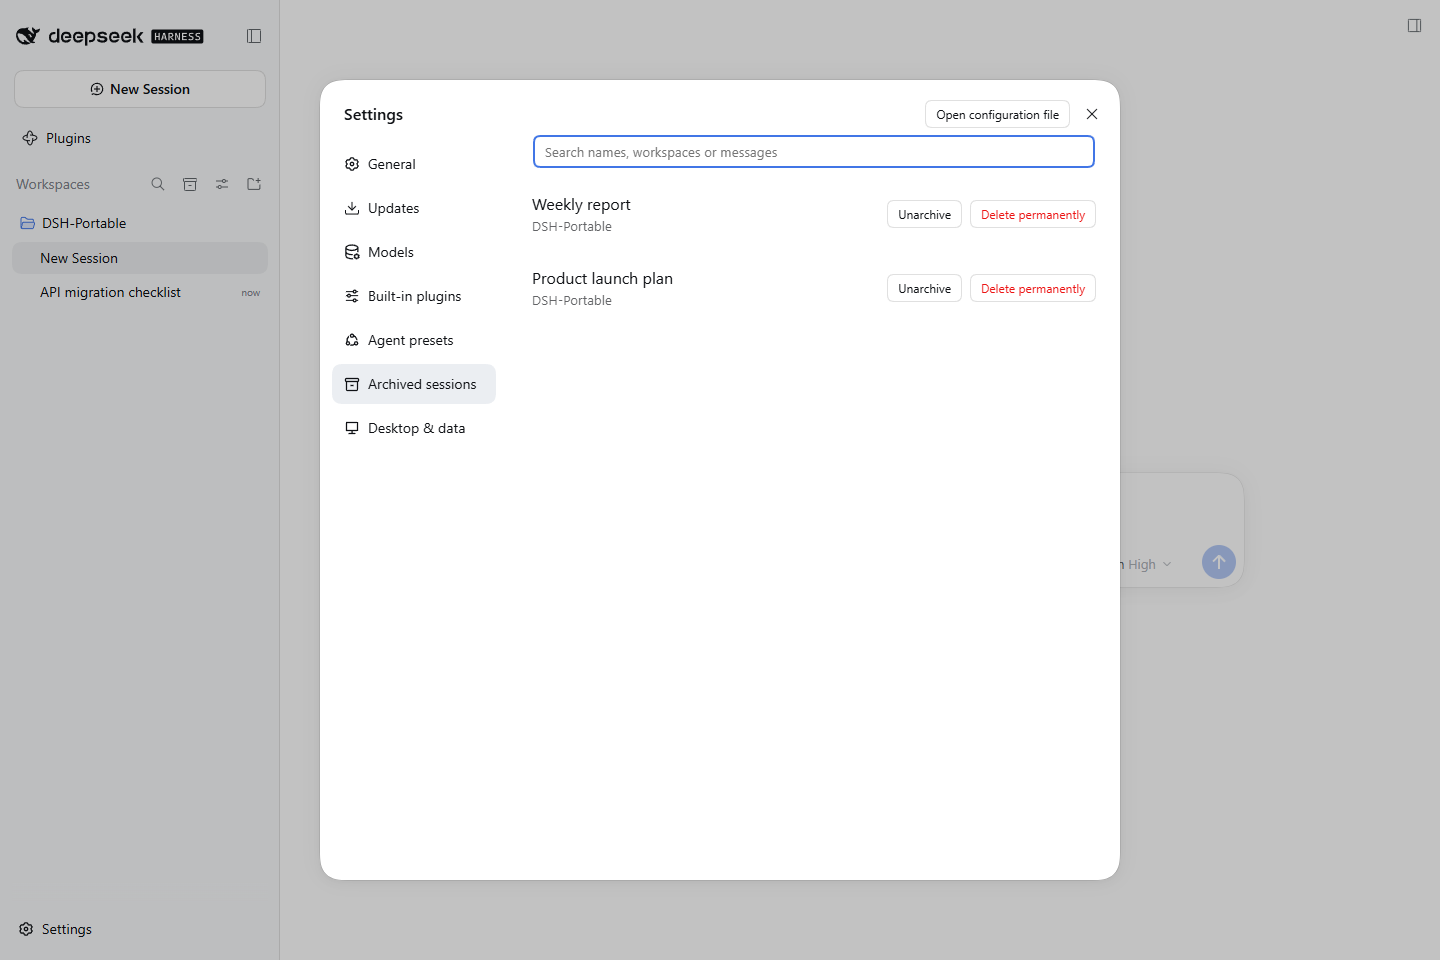Unarchive the Product launch plan session

924,288
